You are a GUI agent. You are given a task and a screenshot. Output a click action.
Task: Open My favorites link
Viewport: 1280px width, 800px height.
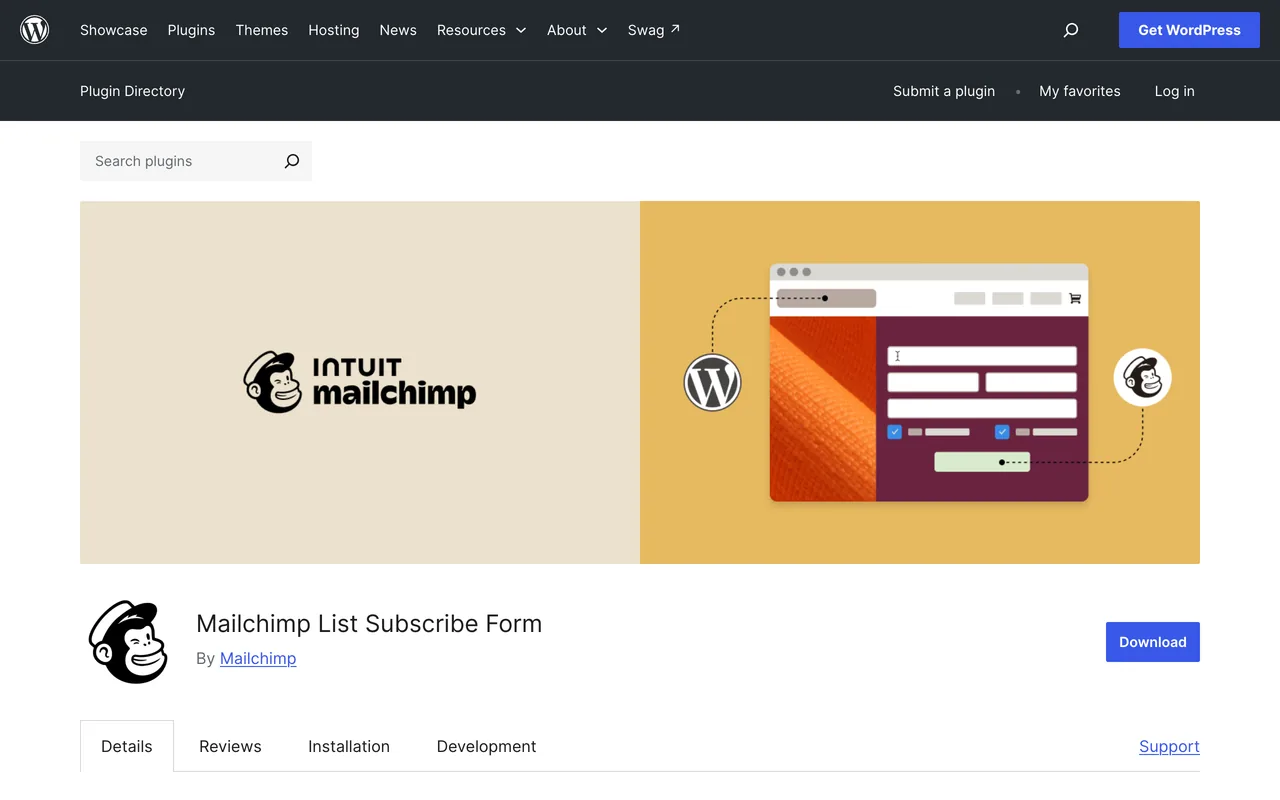[x=1080, y=91]
